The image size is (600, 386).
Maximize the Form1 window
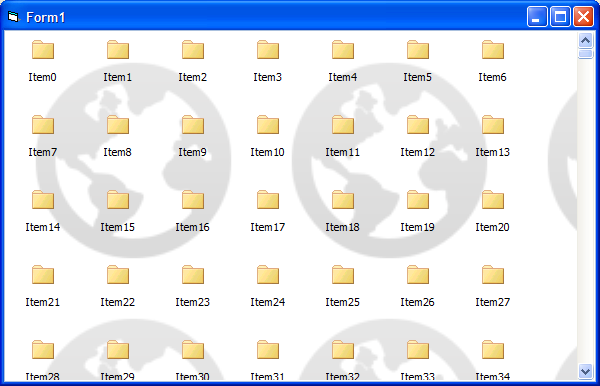coord(560,17)
